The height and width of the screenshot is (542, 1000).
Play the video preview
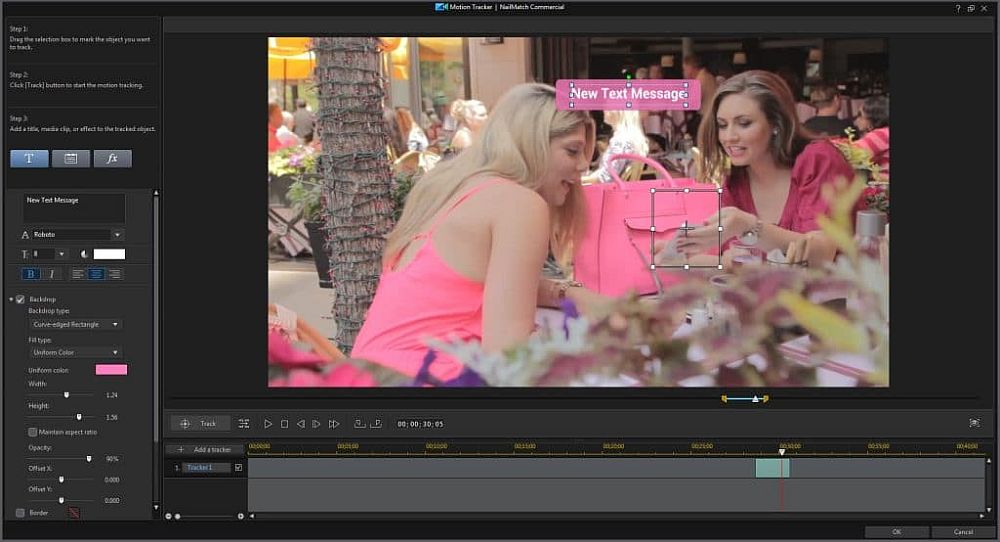tap(268, 424)
